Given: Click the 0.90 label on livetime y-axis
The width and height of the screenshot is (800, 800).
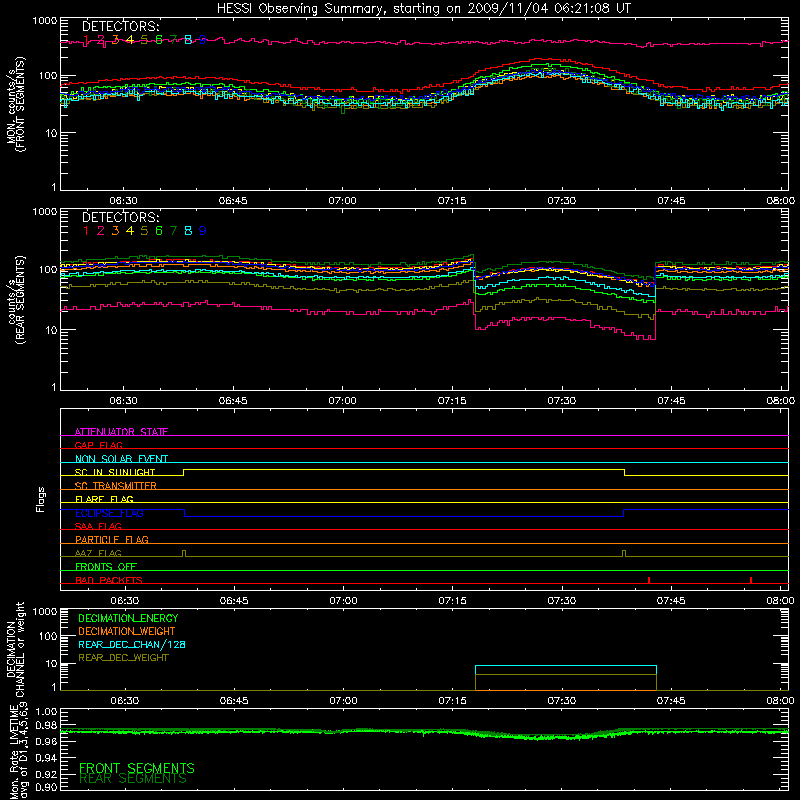Looking at the screenshot, I should (46, 787).
